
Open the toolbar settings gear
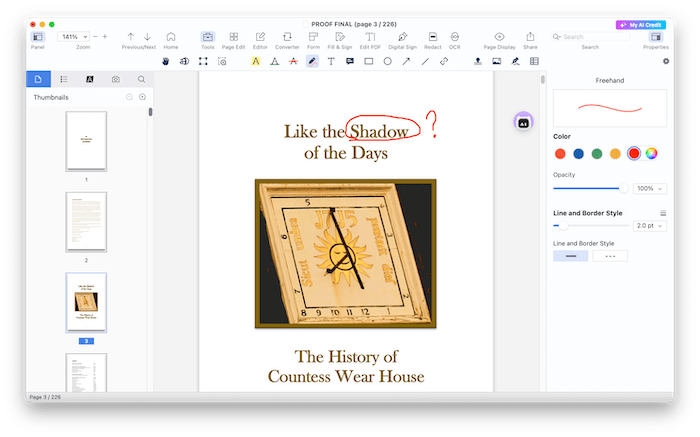tap(666, 61)
